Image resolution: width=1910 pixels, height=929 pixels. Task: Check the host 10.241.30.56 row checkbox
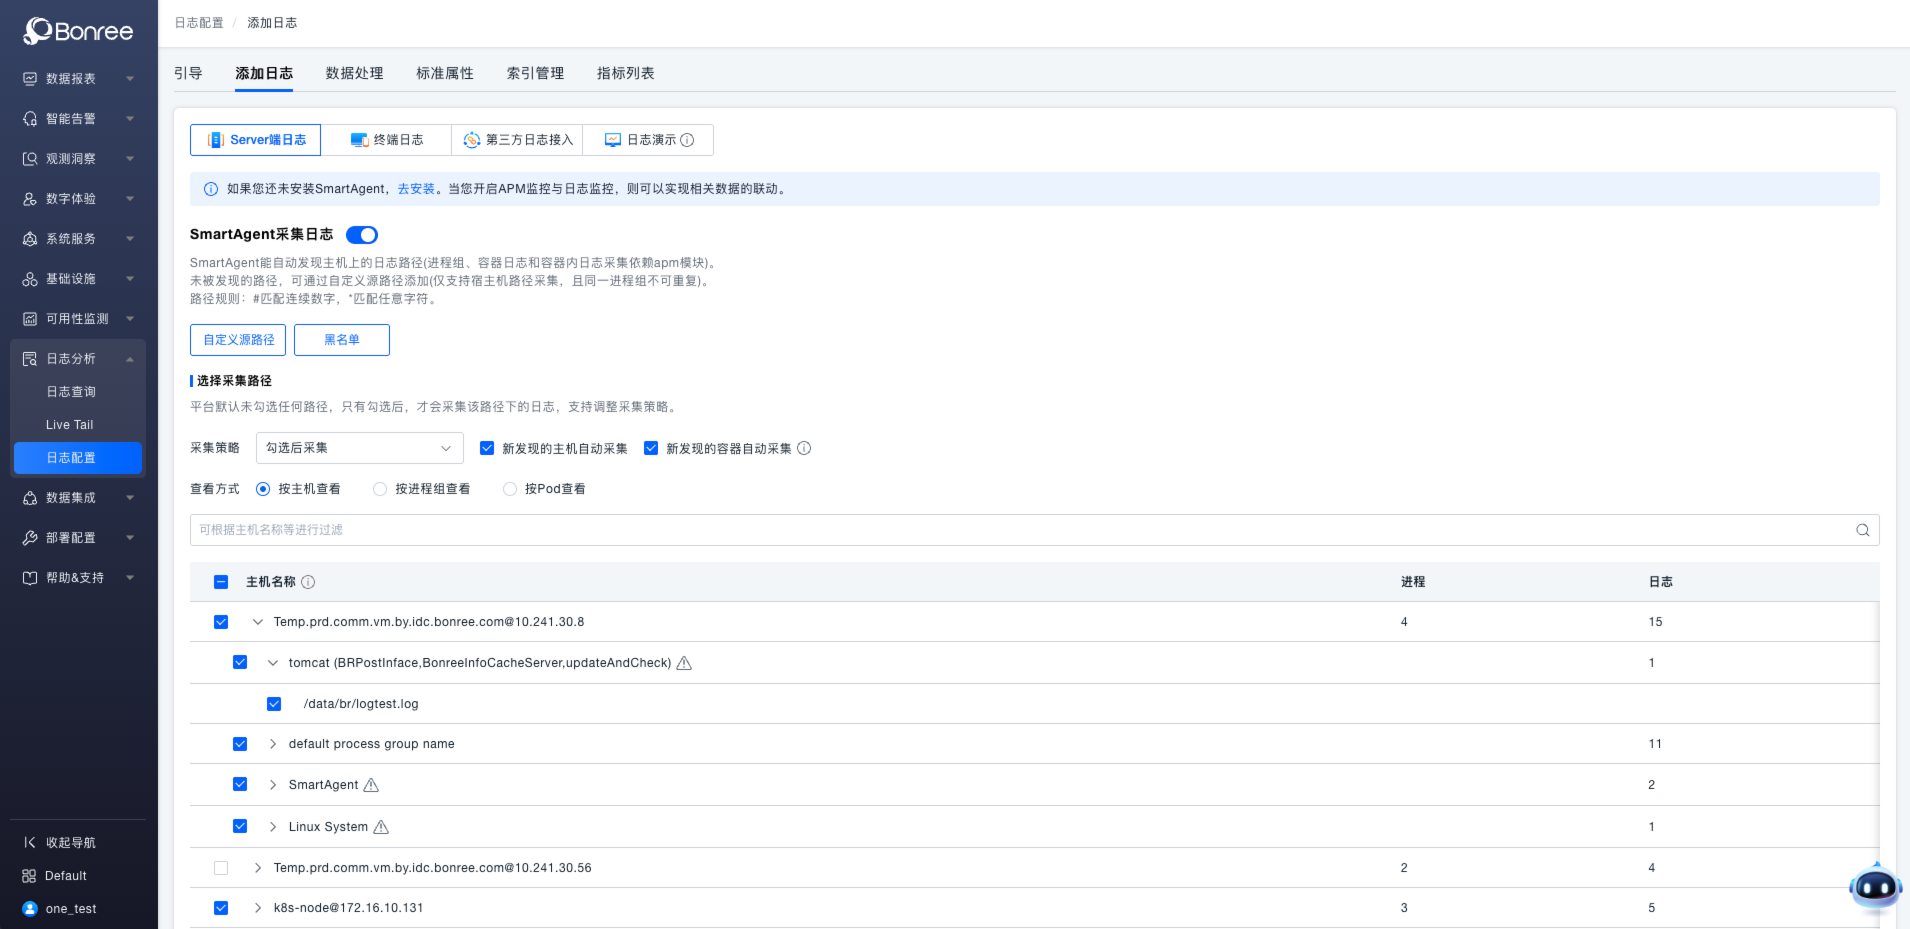[x=221, y=868]
